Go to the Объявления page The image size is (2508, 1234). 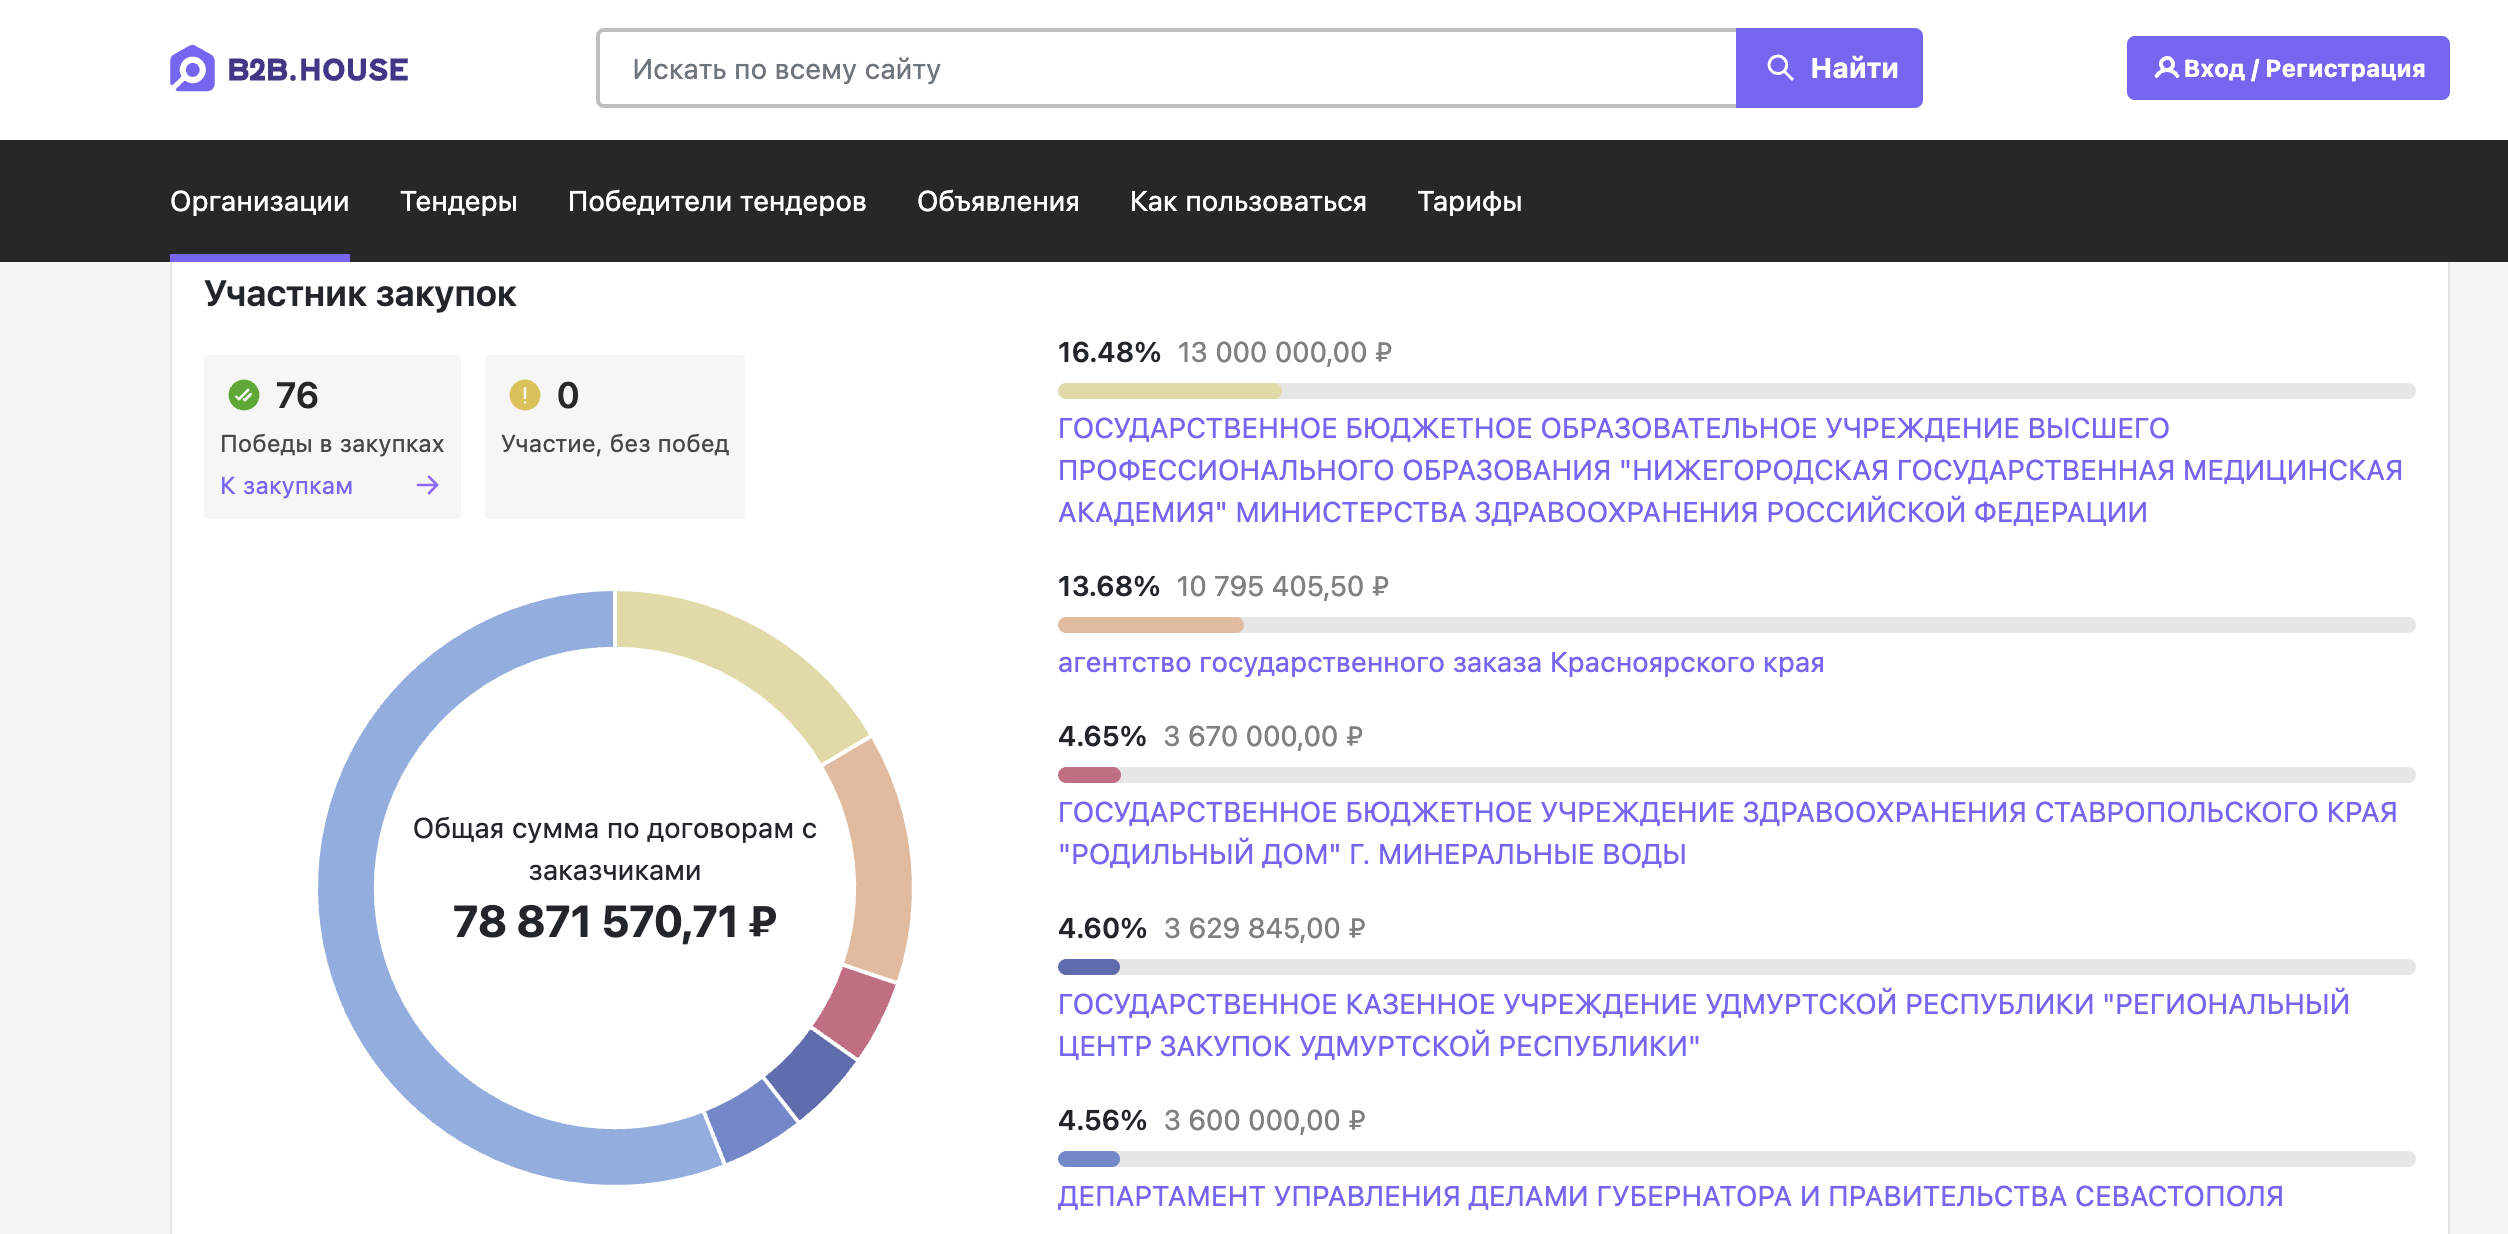point(997,201)
